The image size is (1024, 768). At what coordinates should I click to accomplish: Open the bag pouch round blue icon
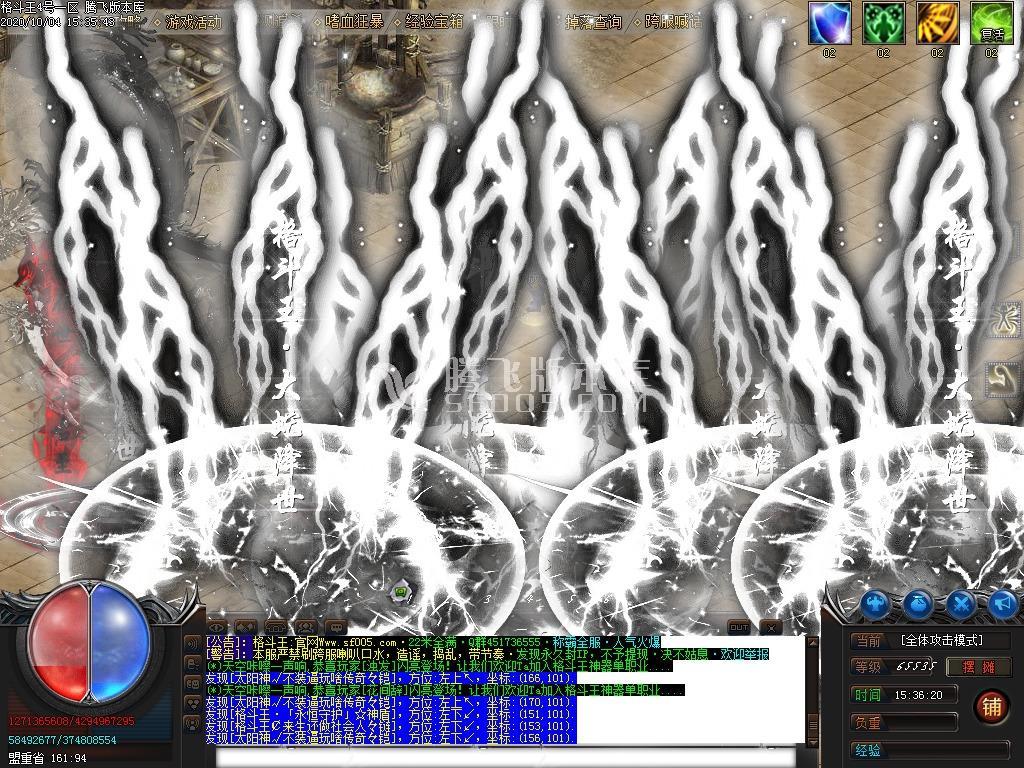tap(918, 604)
